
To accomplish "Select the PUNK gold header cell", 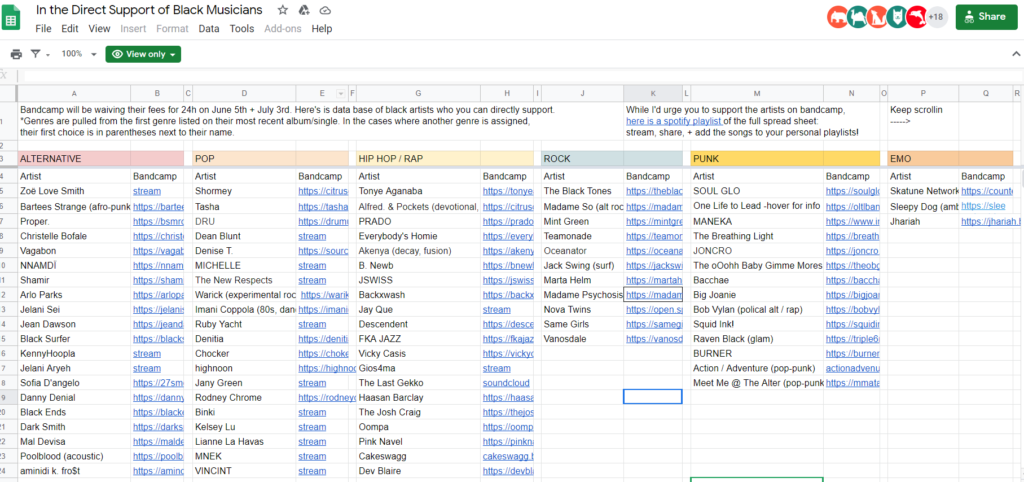I will point(757,159).
